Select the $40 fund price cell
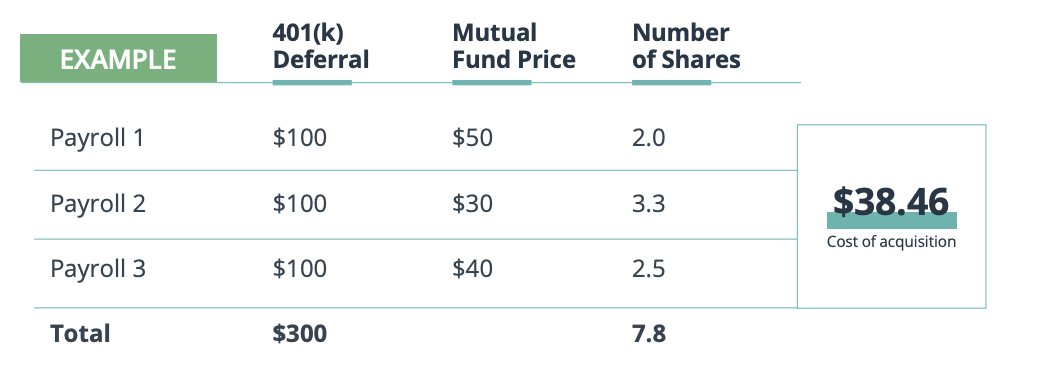This screenshot has height=384, width=1054. (x=473, y=268)
